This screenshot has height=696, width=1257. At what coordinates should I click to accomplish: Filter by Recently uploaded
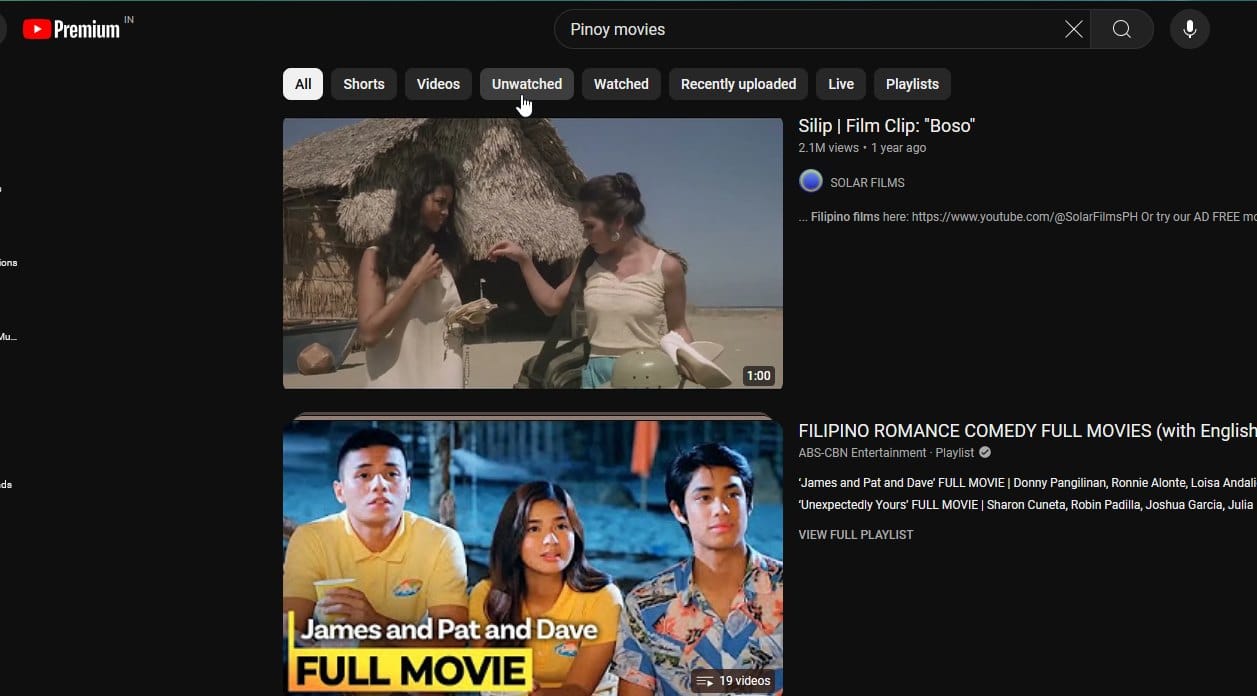[738, 84]
